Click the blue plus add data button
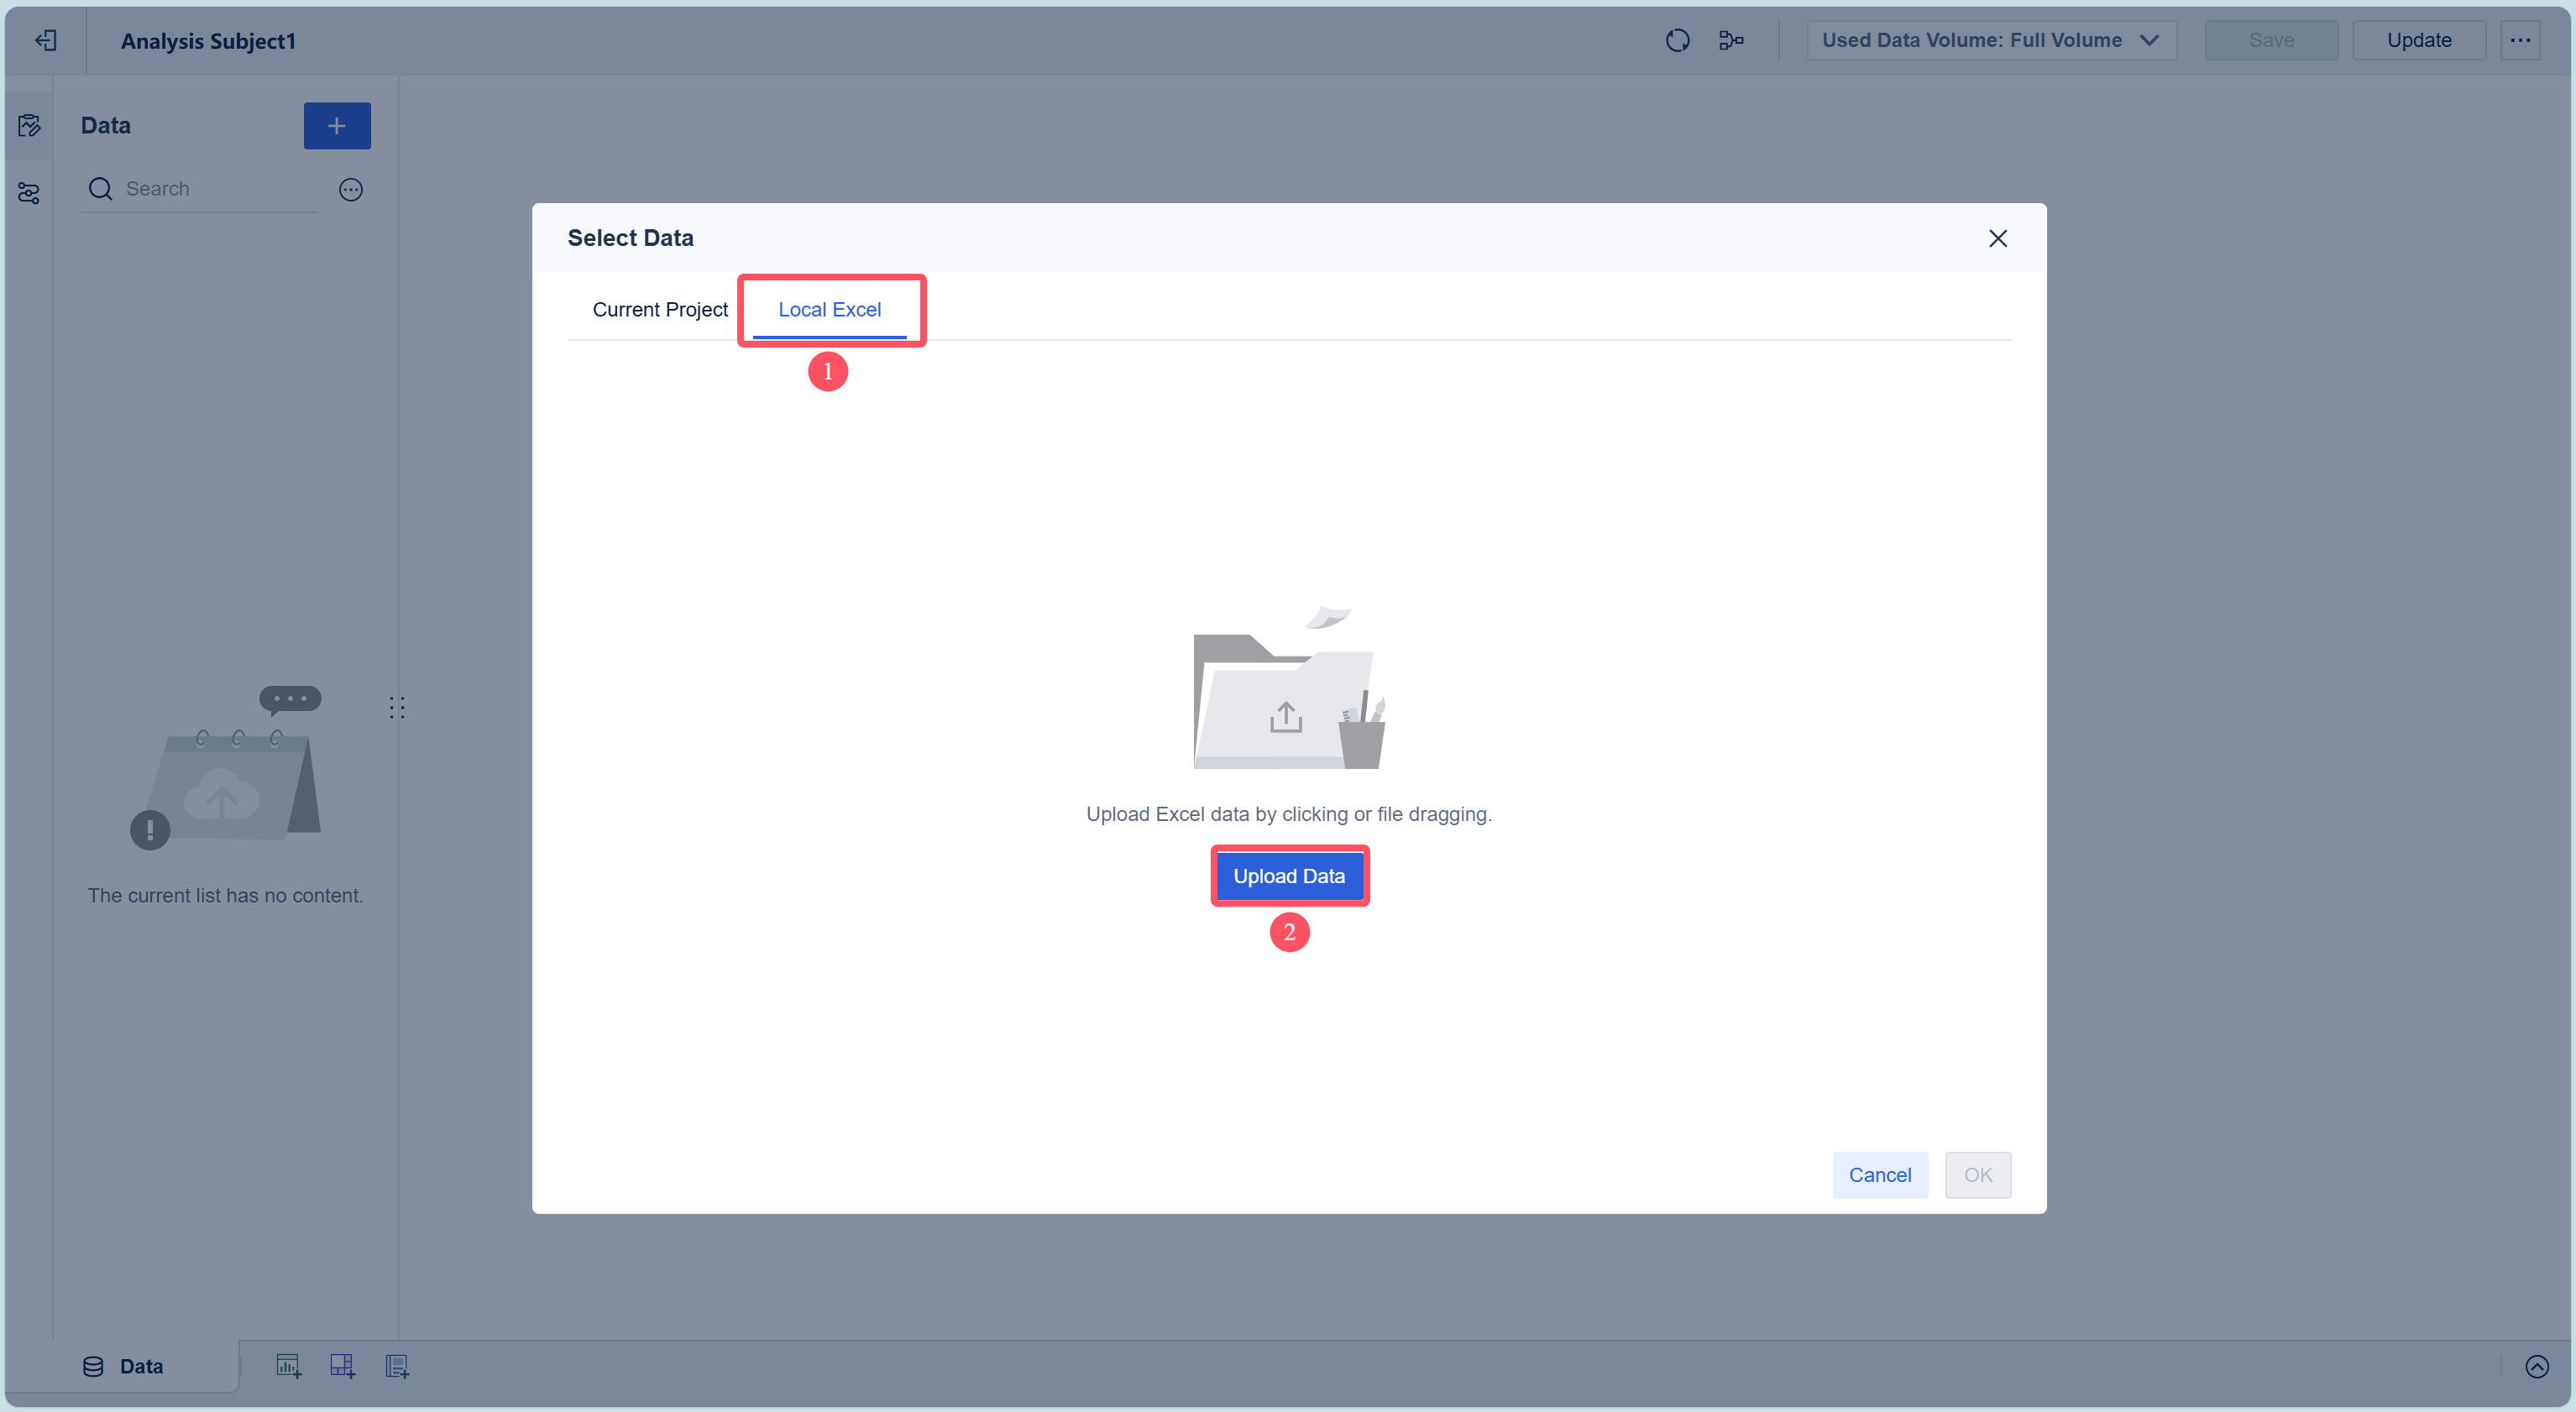Screen dimensions: 2576x1412 click(x=337, y=125)
